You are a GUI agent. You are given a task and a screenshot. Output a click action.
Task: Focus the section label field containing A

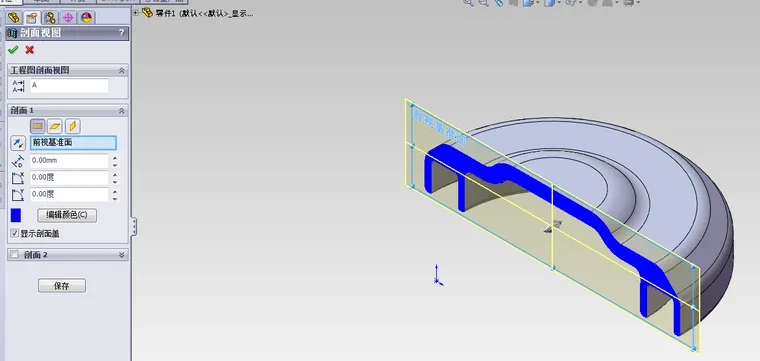coord(69,86)
